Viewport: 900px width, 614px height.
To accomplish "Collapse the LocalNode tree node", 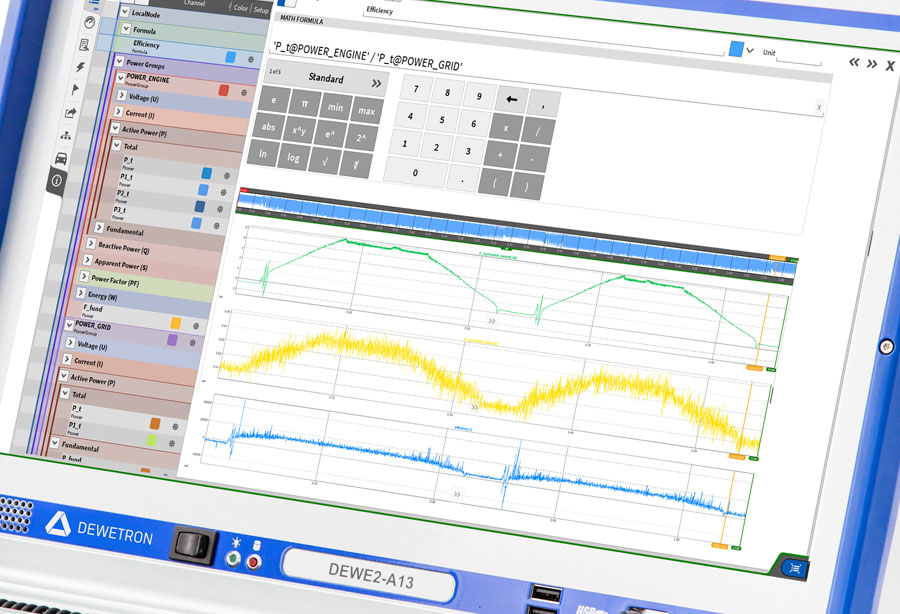I will [x=125, y=11].
